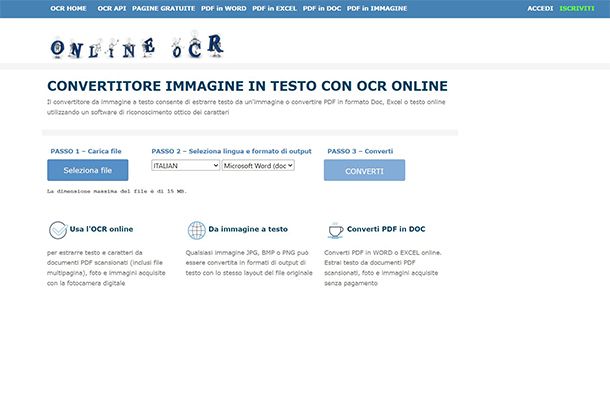Click the PASSO 1 – Carica file label

[86, 151]
